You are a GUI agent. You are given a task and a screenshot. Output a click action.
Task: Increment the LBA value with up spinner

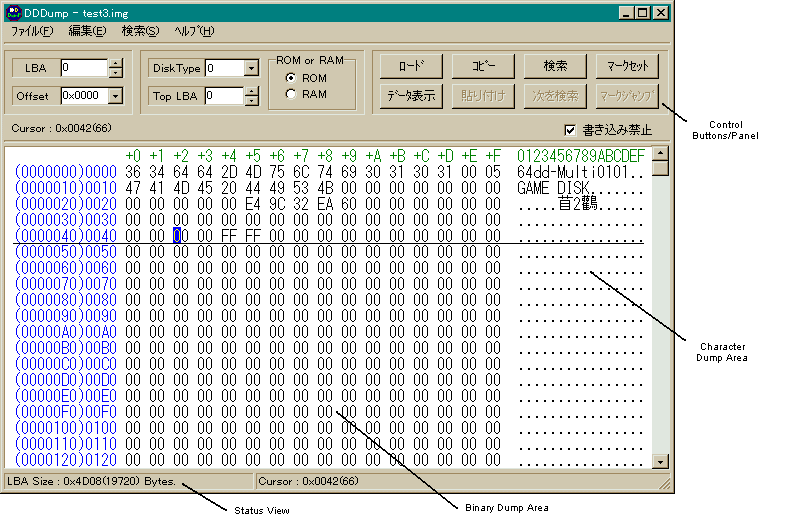(x=115, y=63)
